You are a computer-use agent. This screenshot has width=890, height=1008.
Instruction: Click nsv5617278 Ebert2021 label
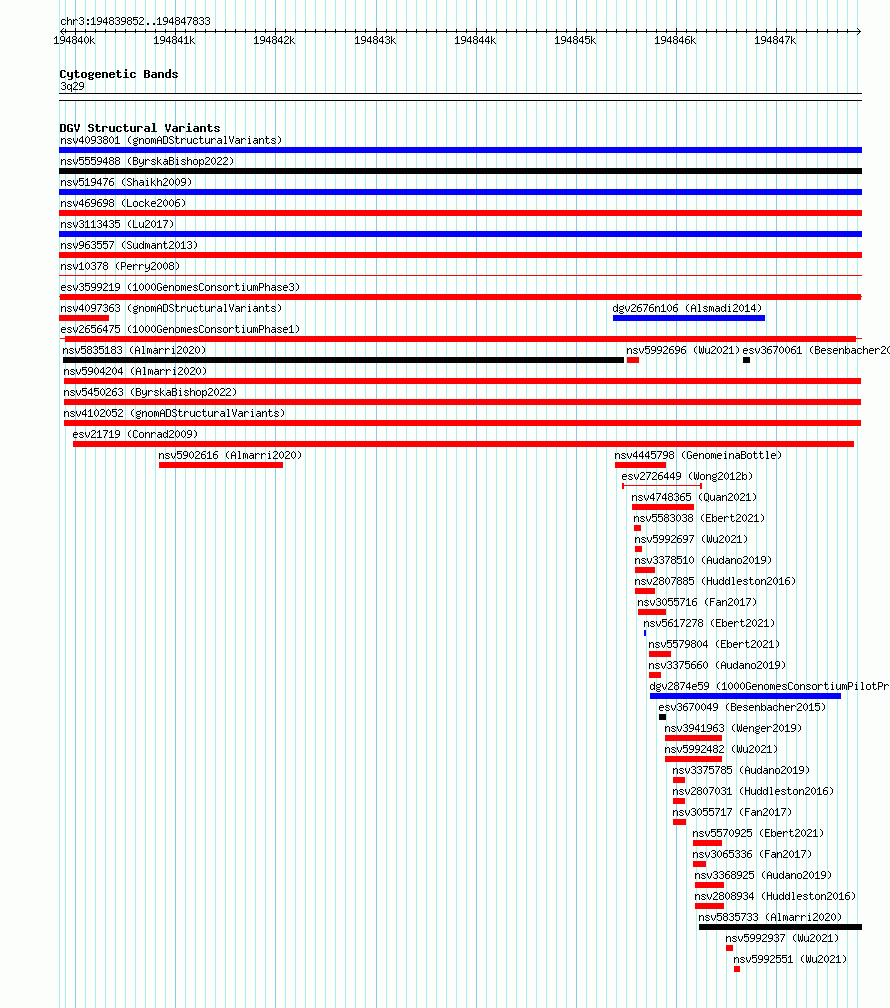[709, 624]
